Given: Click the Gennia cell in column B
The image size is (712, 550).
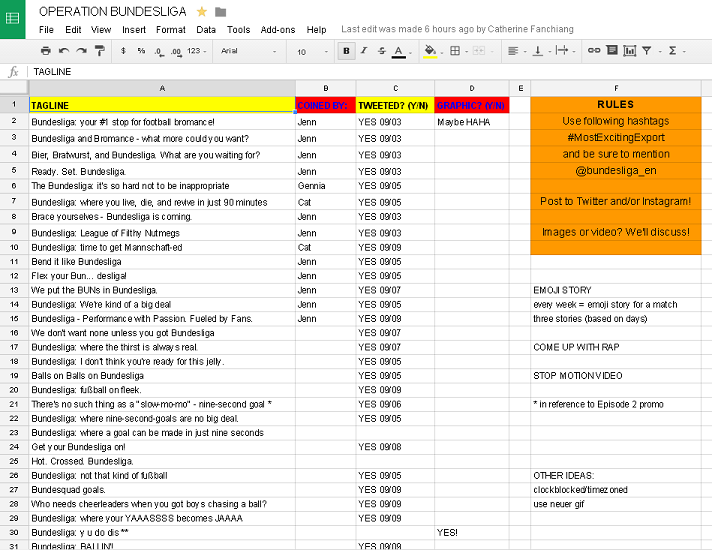Looking at the screenshot, I should click(326, 186).
